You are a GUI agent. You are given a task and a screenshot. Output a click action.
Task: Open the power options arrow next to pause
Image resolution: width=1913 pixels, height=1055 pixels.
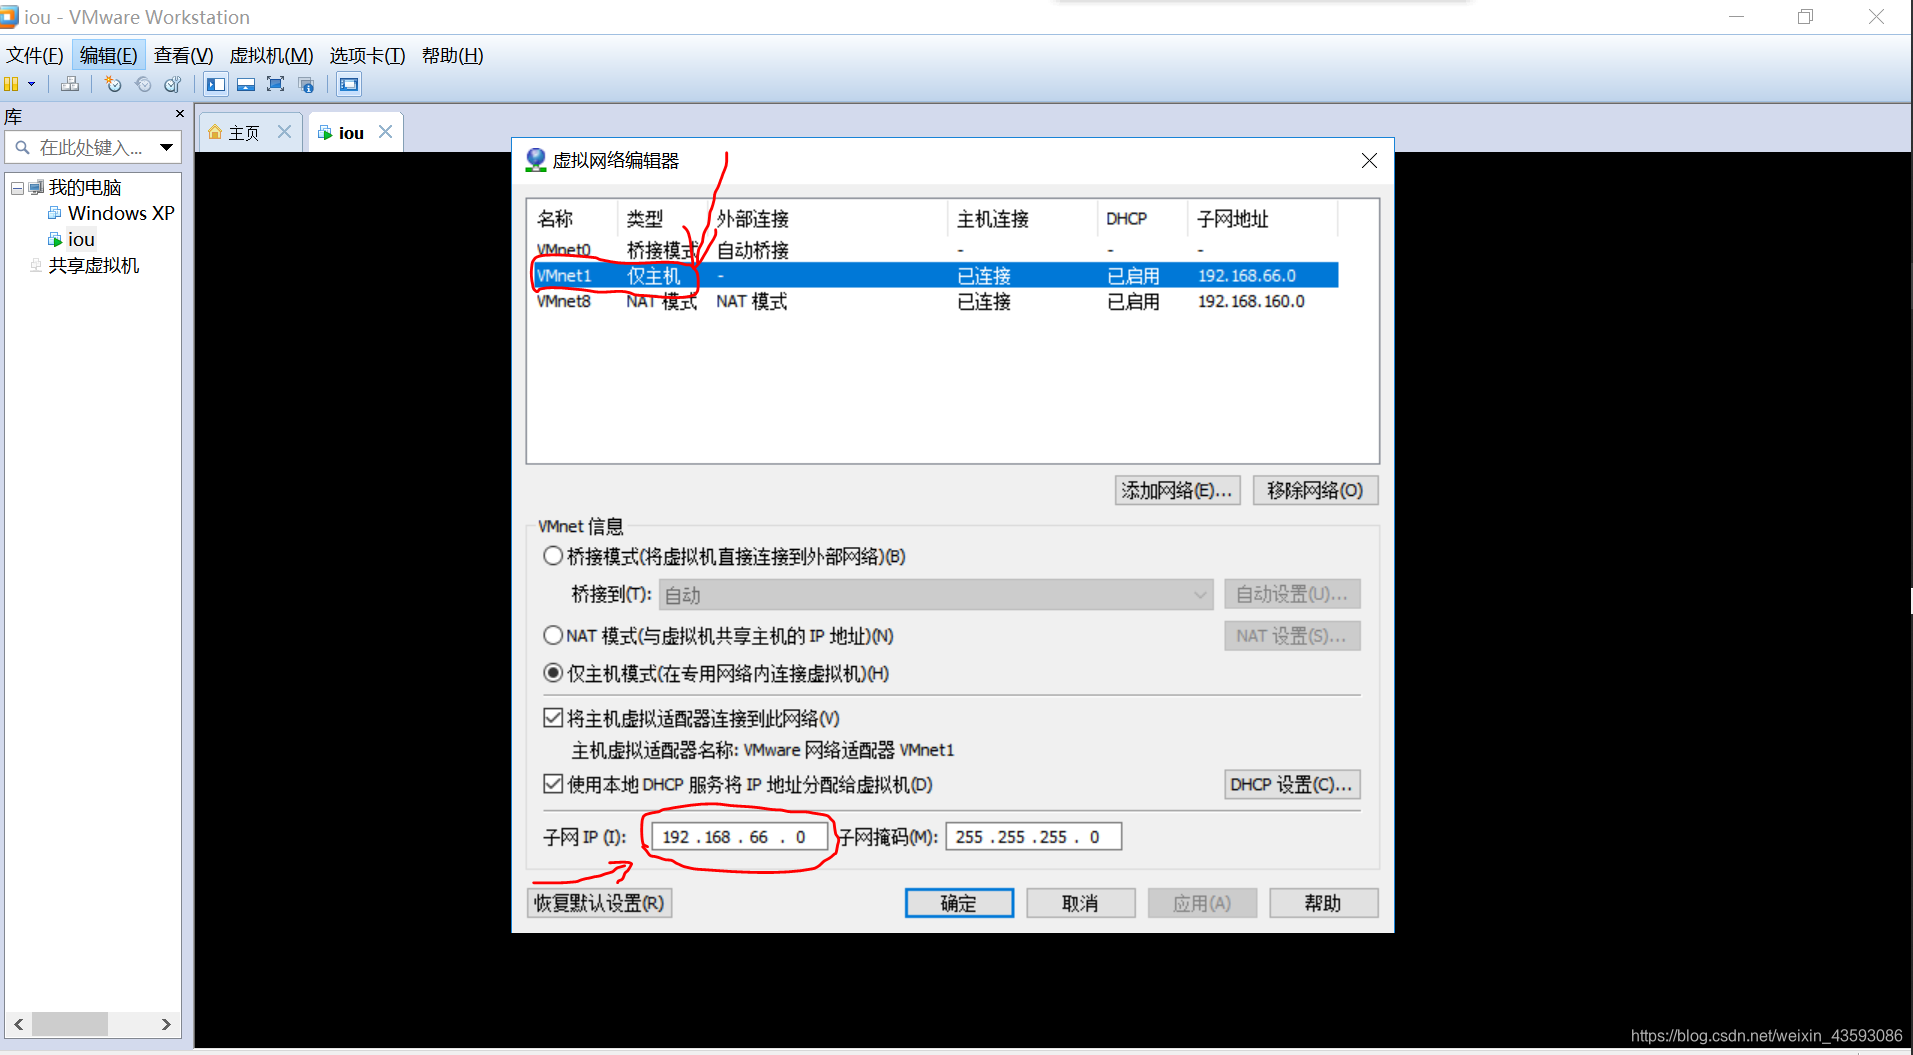[x=32, y=85]
